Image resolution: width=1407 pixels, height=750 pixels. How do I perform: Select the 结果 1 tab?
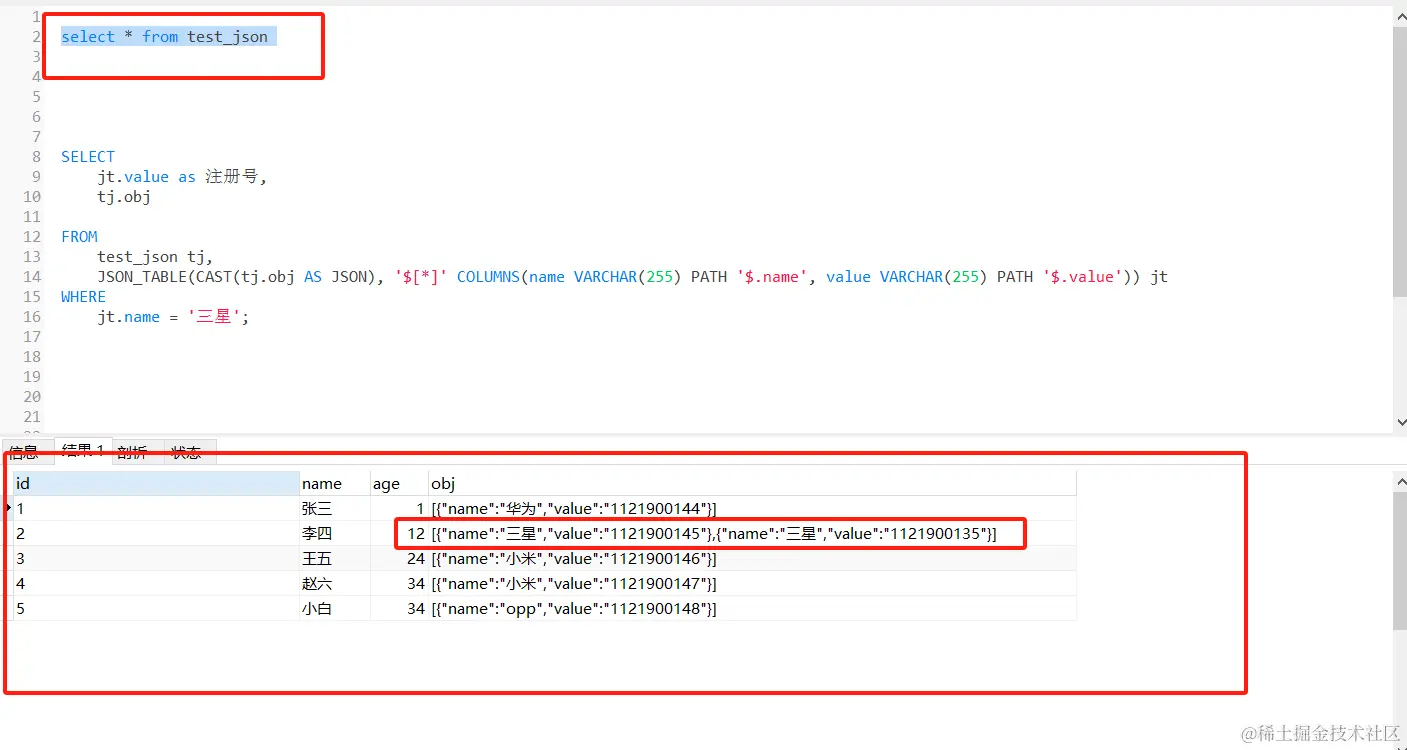[x=82, y=451]
